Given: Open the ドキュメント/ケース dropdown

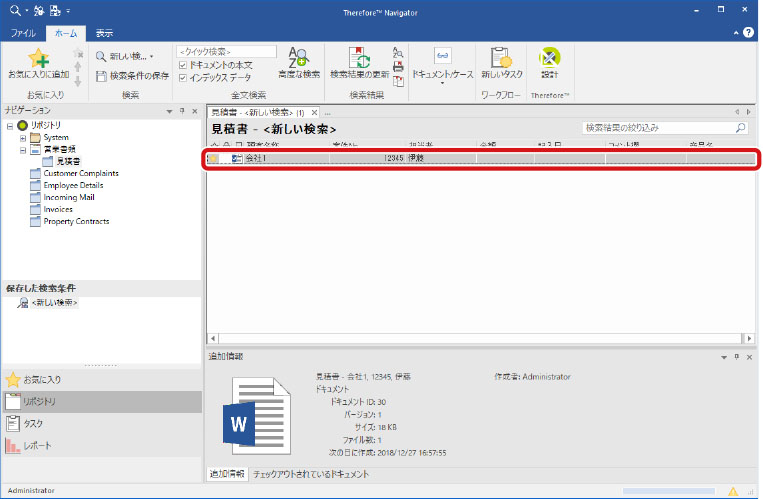Looking at the screenshot, I should click(x=442, y=62).
